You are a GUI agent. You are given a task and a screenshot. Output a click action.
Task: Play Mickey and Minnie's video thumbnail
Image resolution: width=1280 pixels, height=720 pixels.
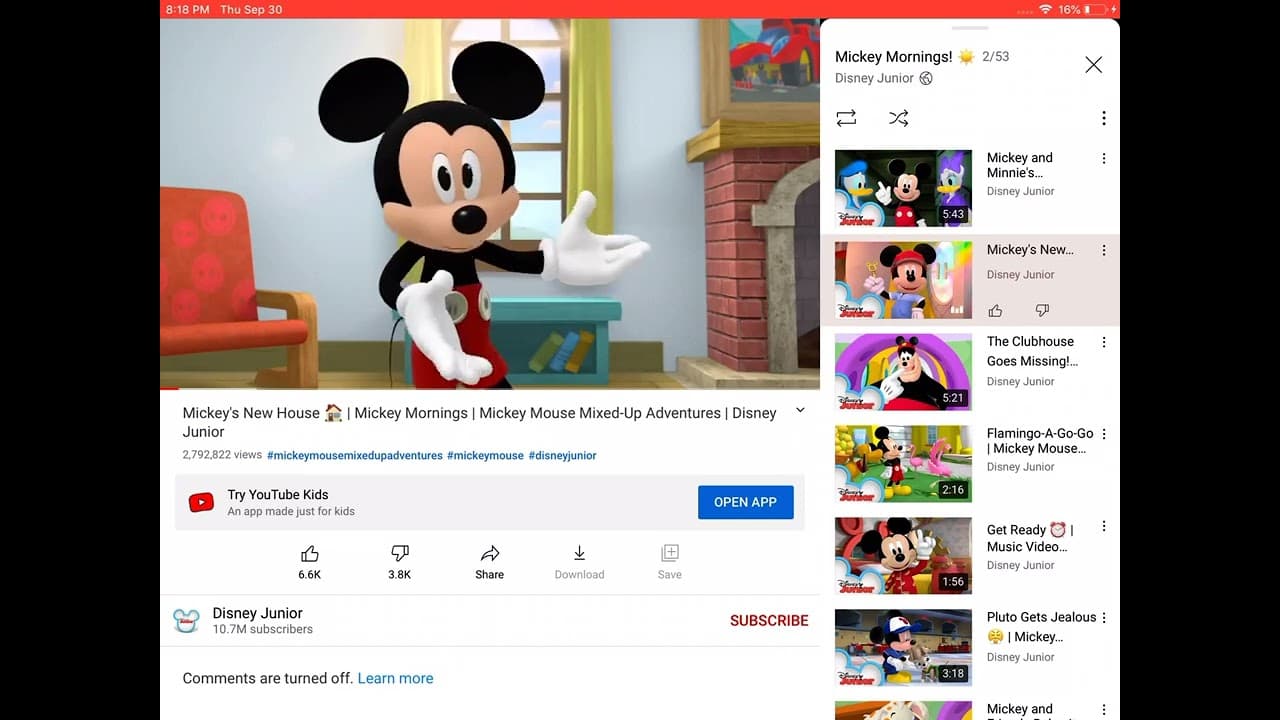click(x=903, y=188)
